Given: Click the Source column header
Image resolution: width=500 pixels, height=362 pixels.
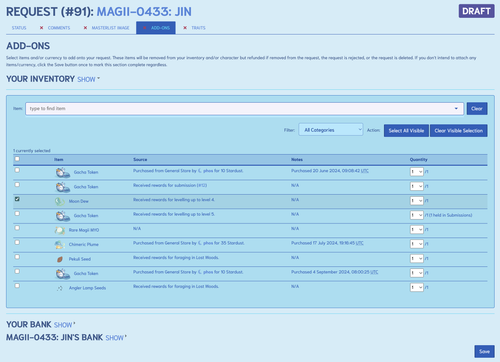Looking at the screenshot, I should [x=140, y=160].
